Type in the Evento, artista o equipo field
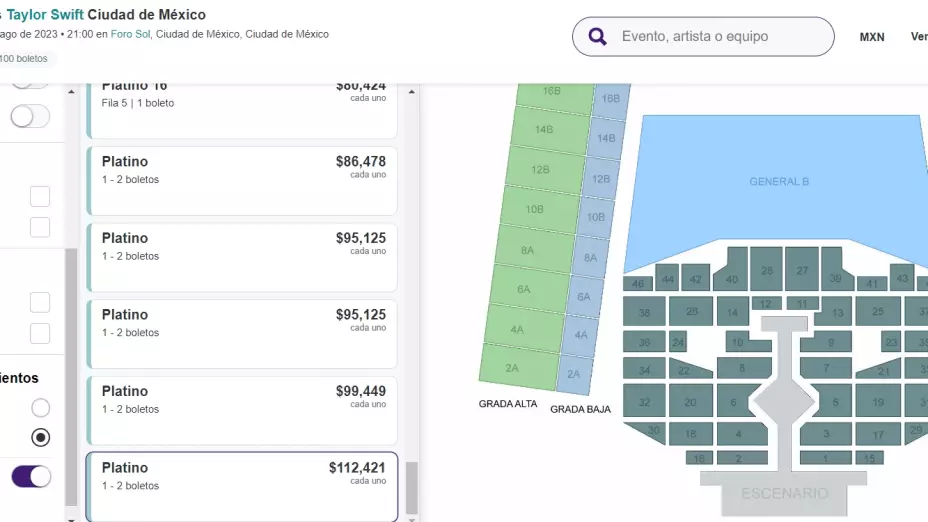 point(720,37)
